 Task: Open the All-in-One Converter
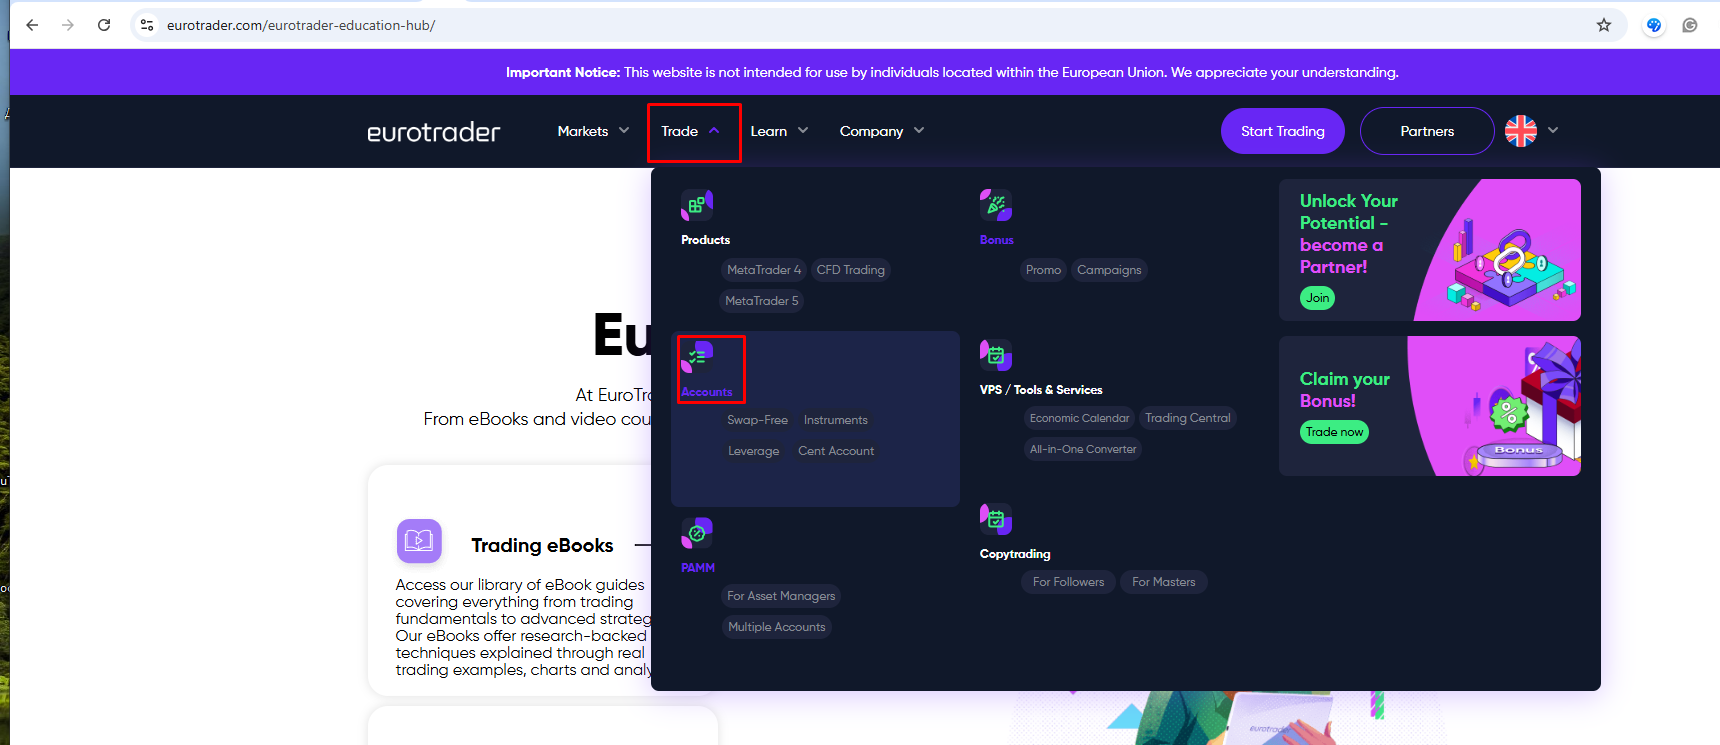[x=1083, y=449]
